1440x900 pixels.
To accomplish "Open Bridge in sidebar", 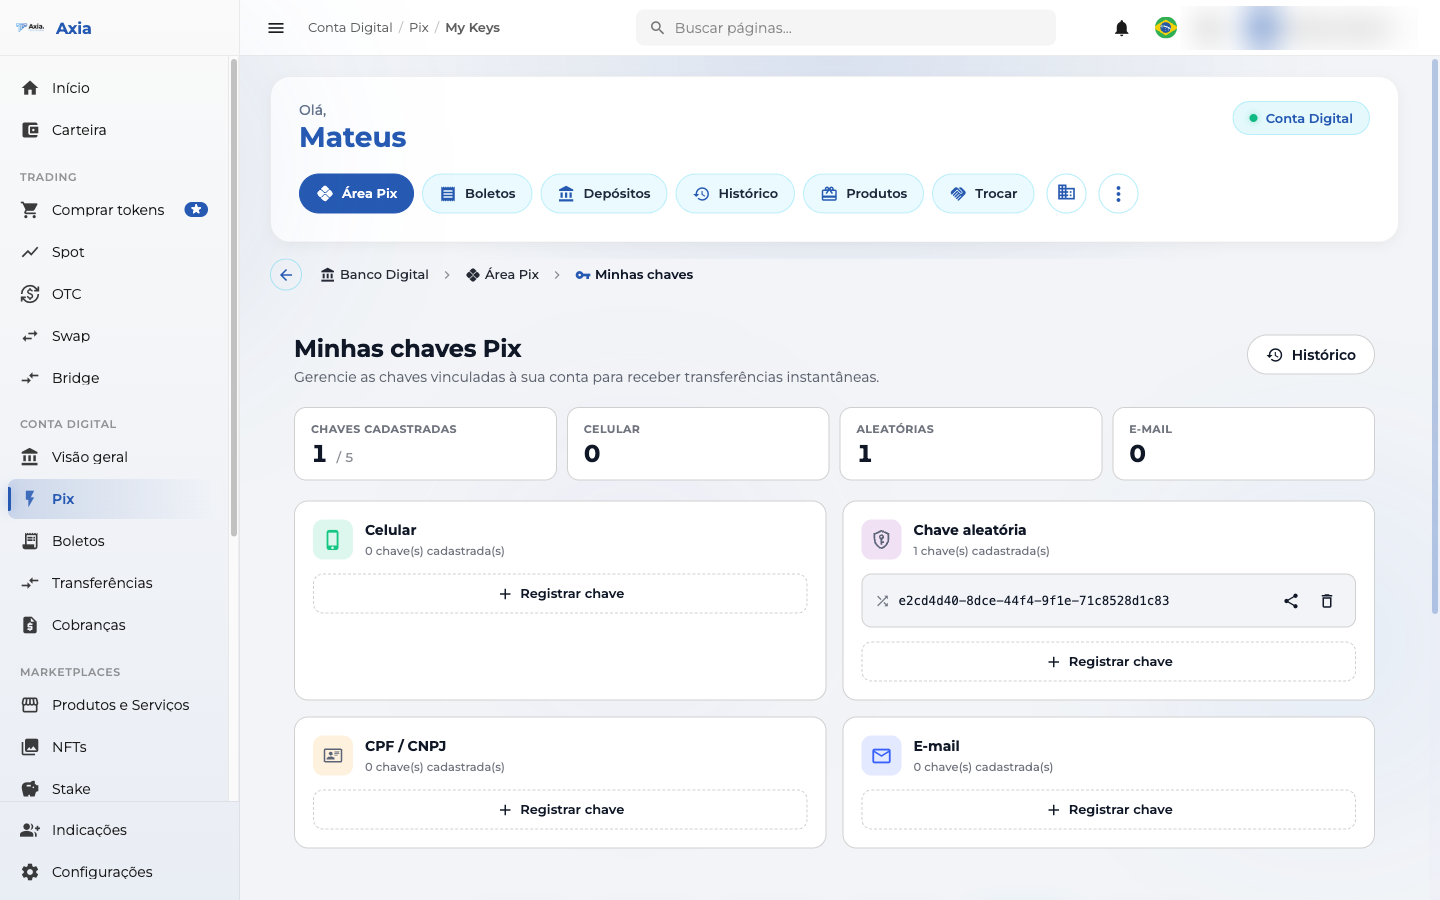I will point(114,378).
